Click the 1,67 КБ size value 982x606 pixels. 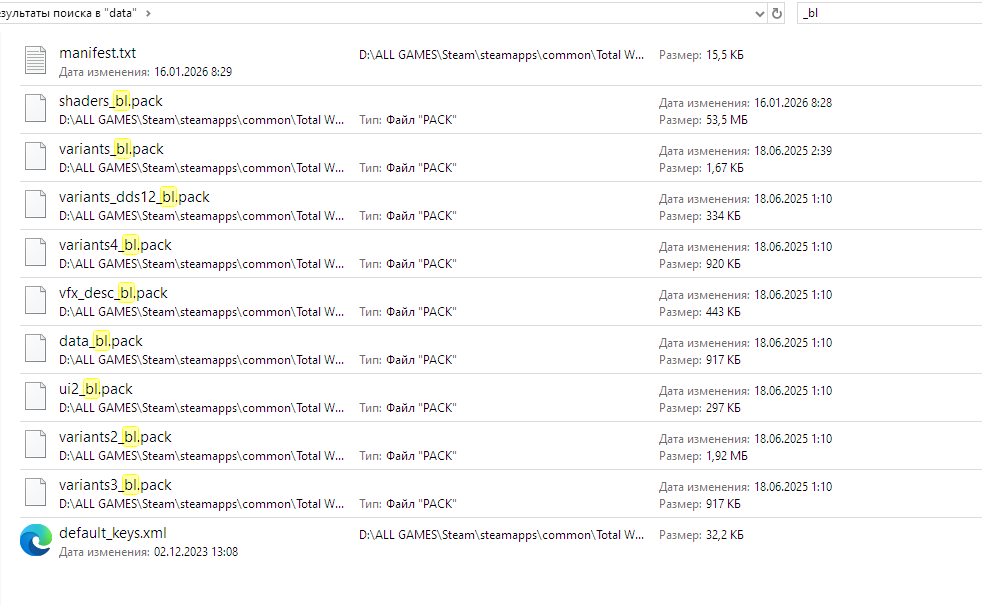725,168
